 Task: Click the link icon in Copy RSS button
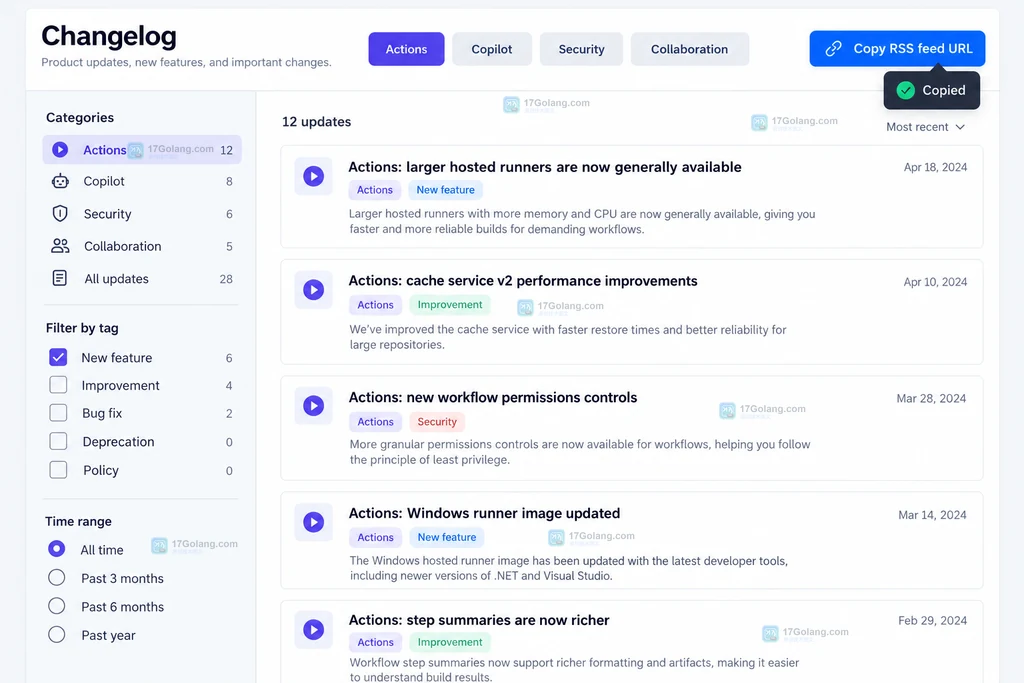833,49
